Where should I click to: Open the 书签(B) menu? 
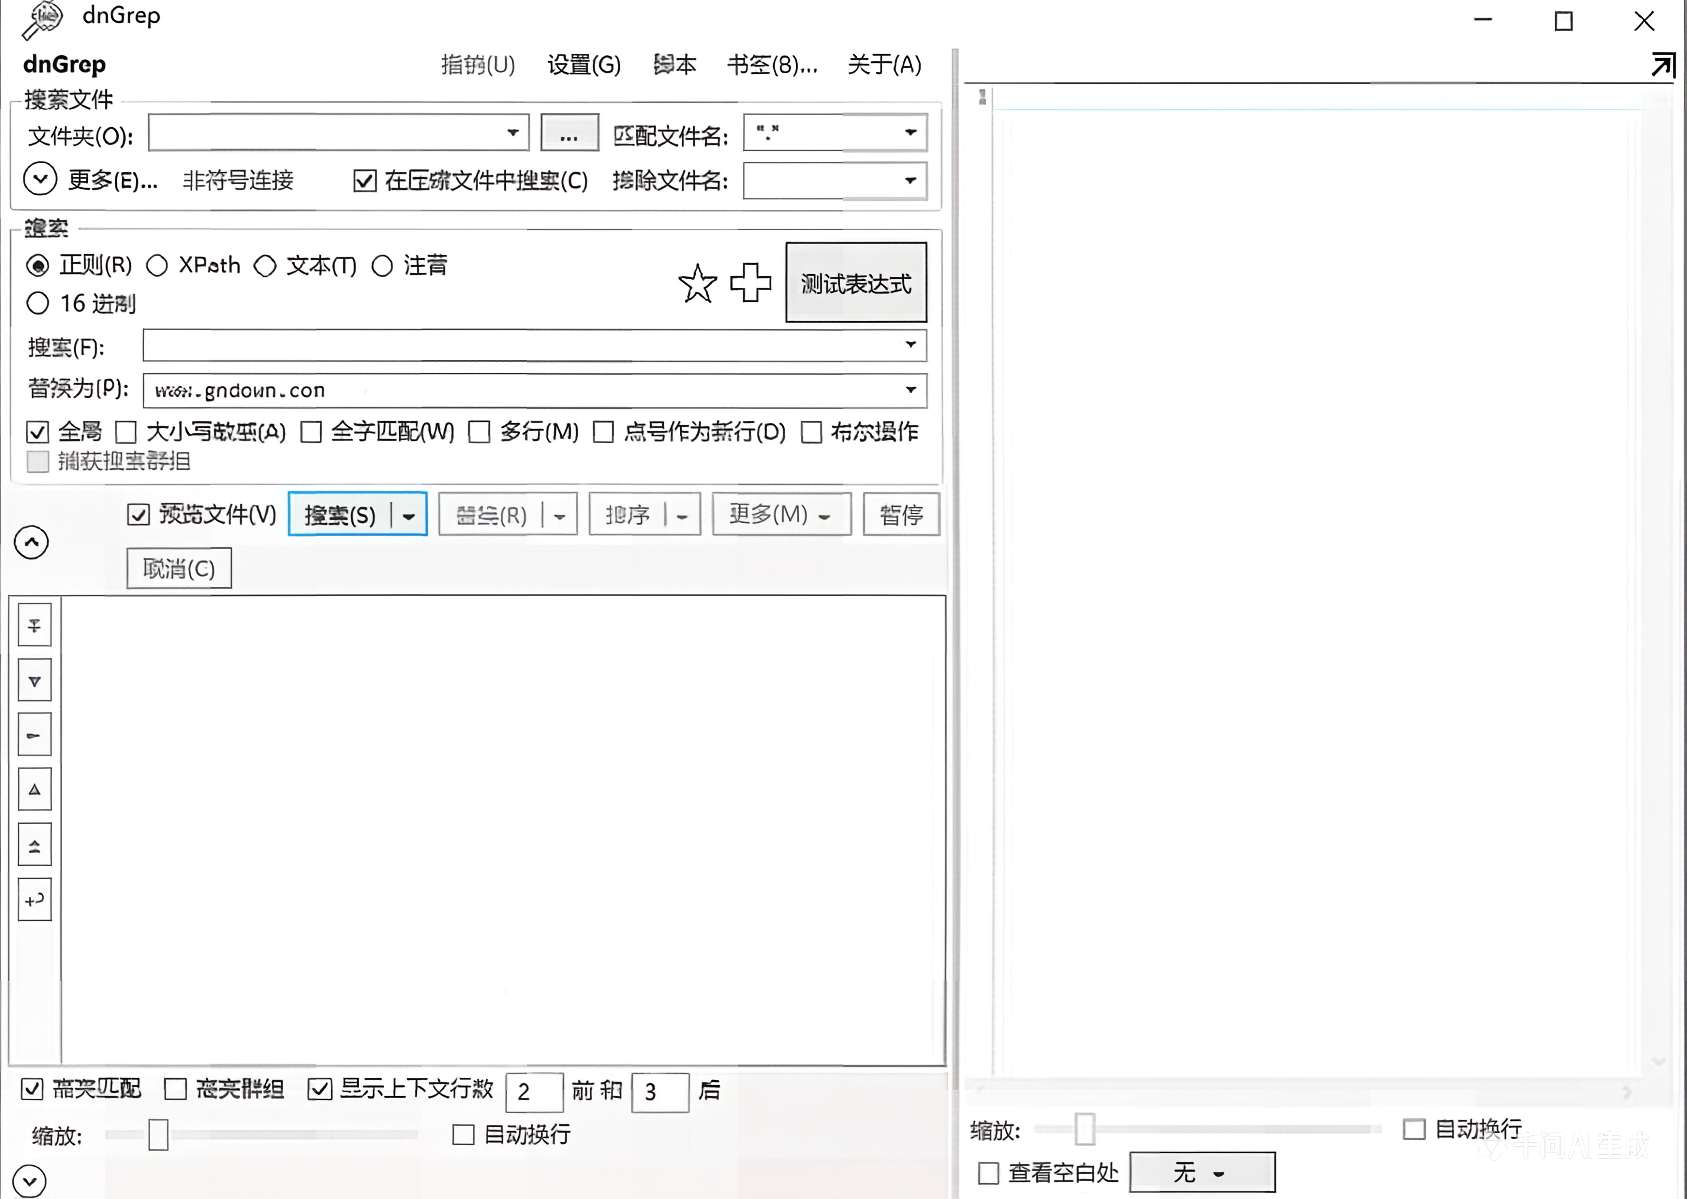point(773,65)
